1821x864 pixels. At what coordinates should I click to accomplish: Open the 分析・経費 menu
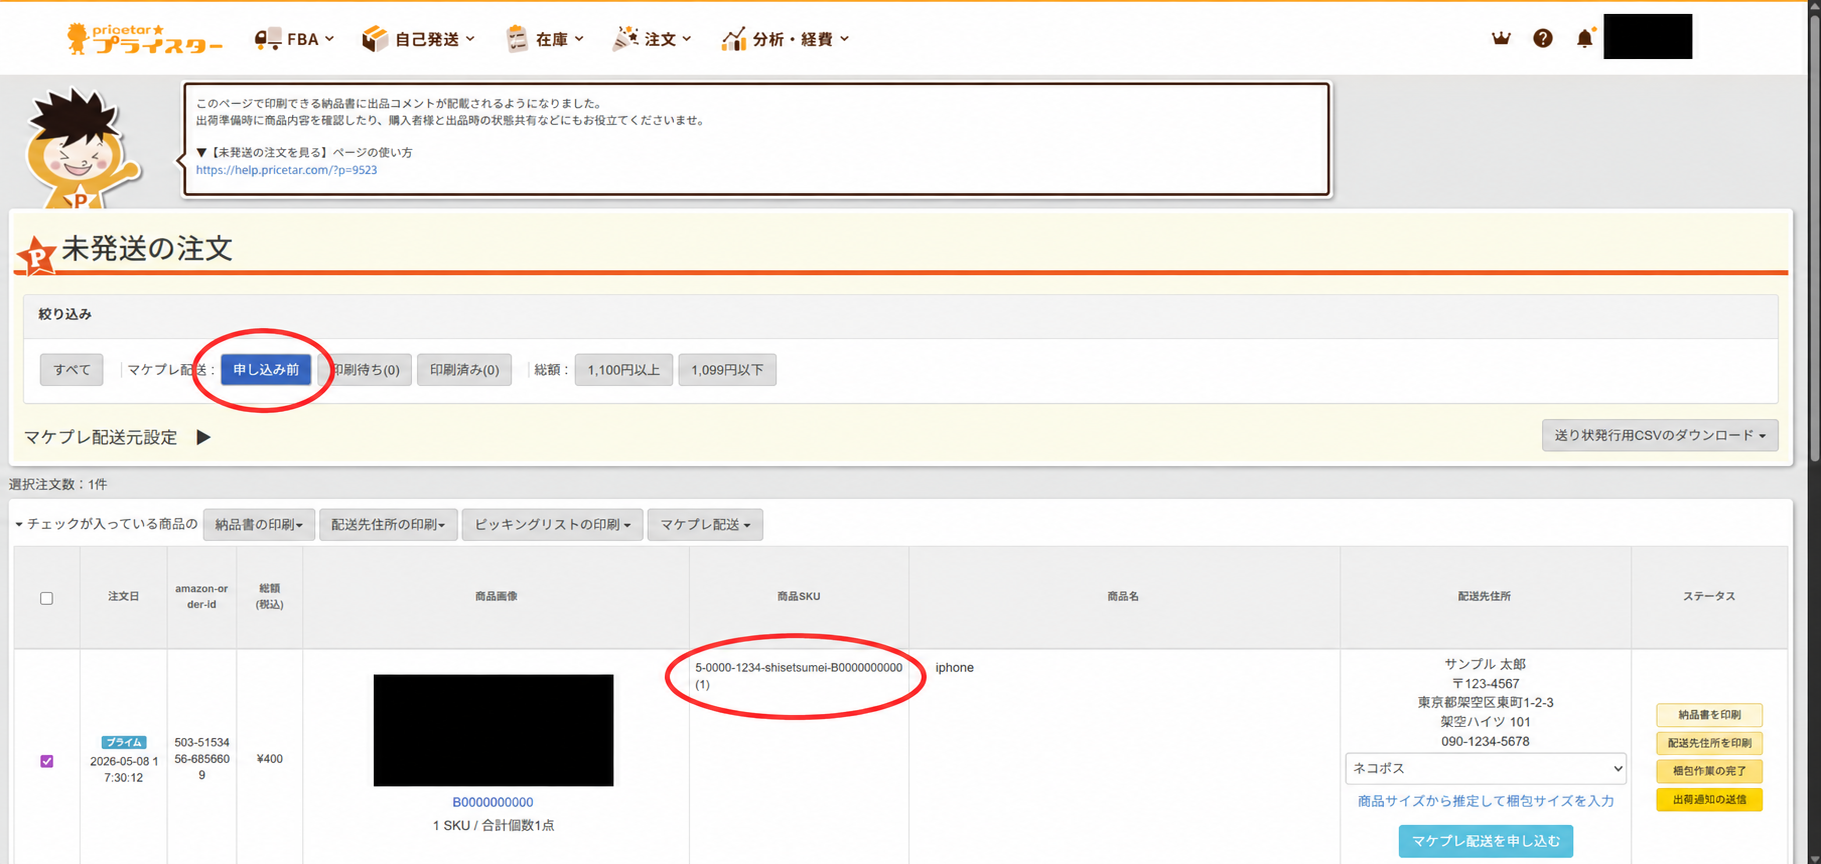pos(786,39)
